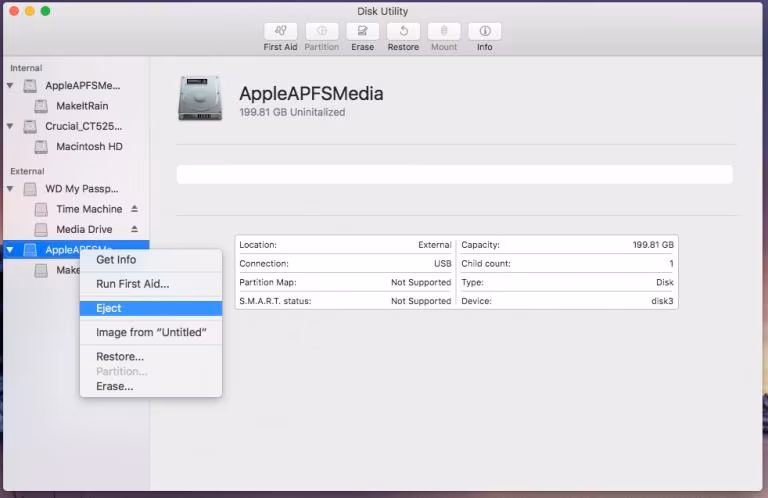
Task: Click the empty disk usage bar
Action: click(x=455, y=174)
